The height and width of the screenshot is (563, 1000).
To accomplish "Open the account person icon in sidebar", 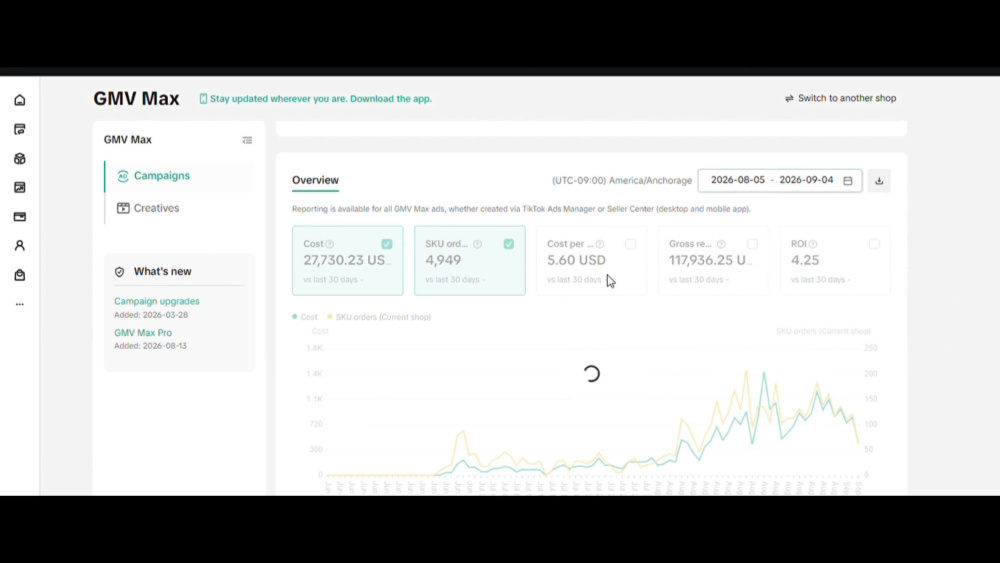I will [20, 245].
